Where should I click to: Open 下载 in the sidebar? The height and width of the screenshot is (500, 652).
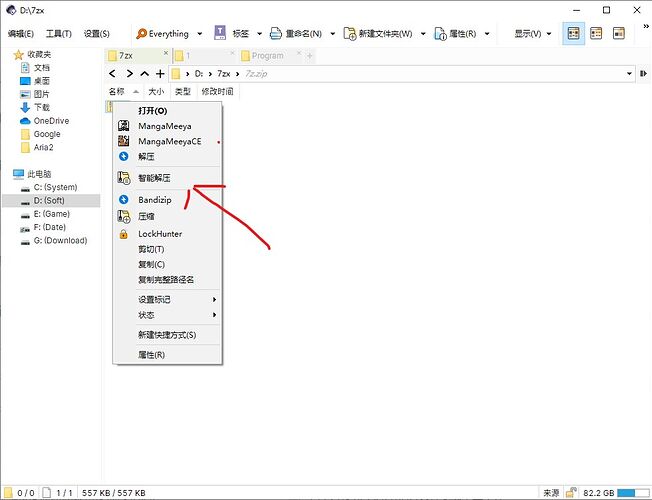click(x=35, y=108)
